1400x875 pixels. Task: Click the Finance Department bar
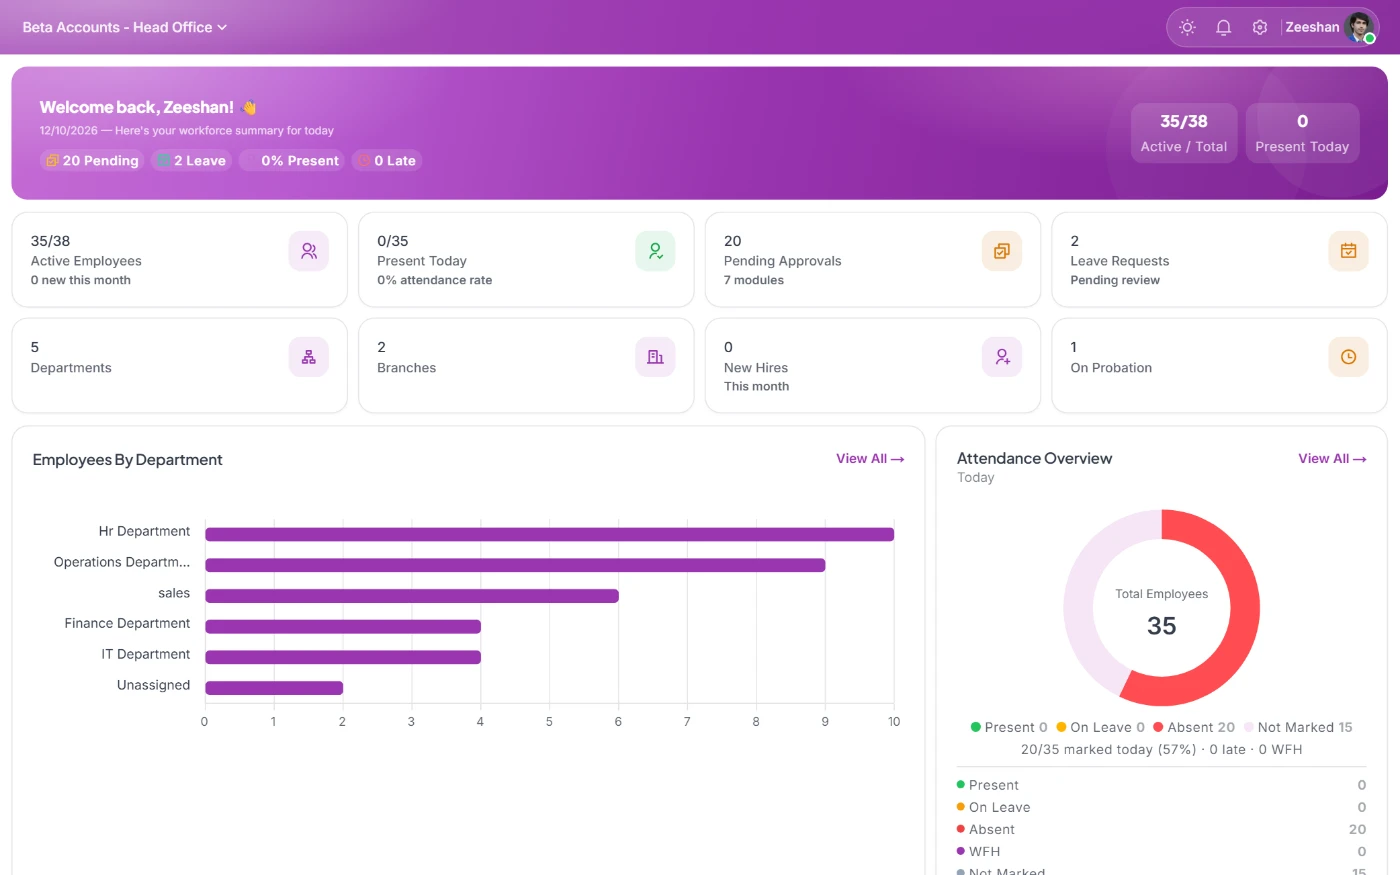click(x=343, y=627)
